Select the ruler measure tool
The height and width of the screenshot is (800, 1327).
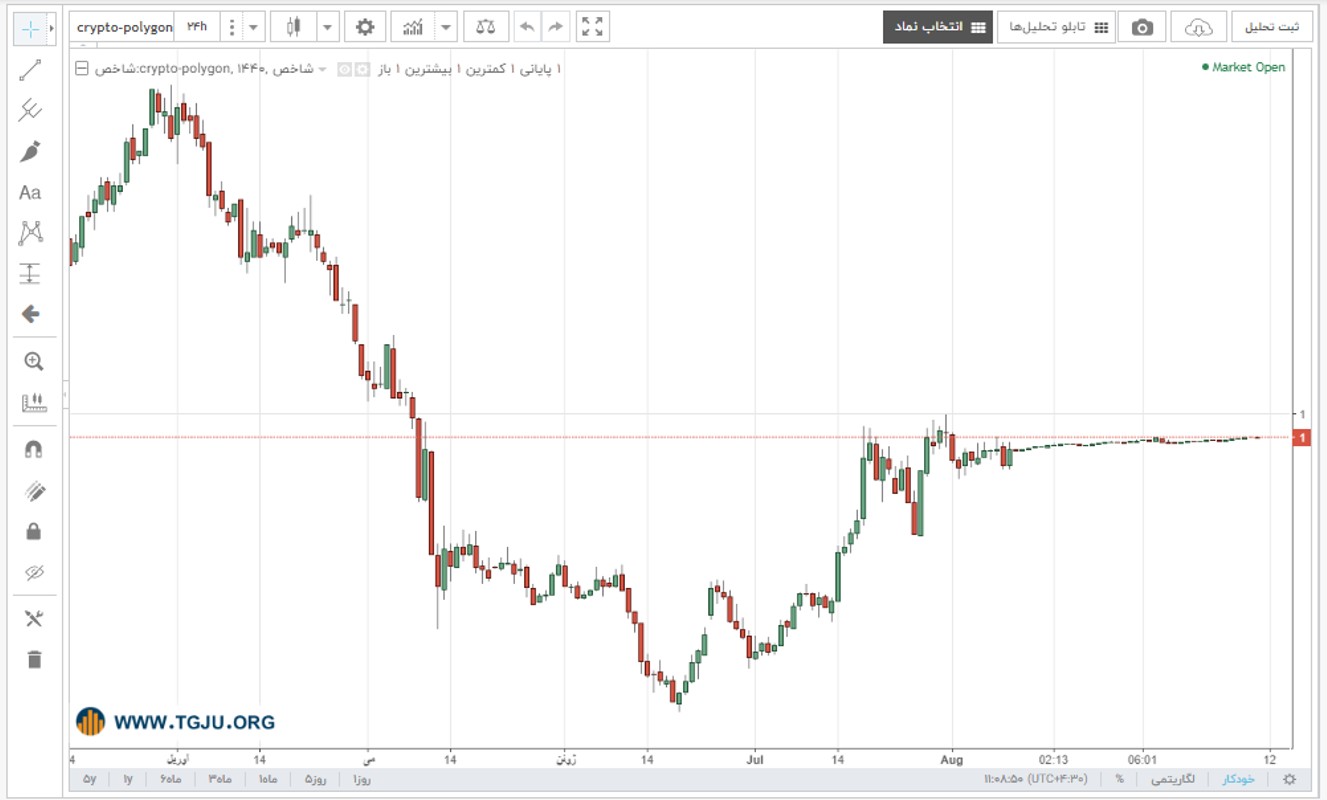[x=34, y=403]
